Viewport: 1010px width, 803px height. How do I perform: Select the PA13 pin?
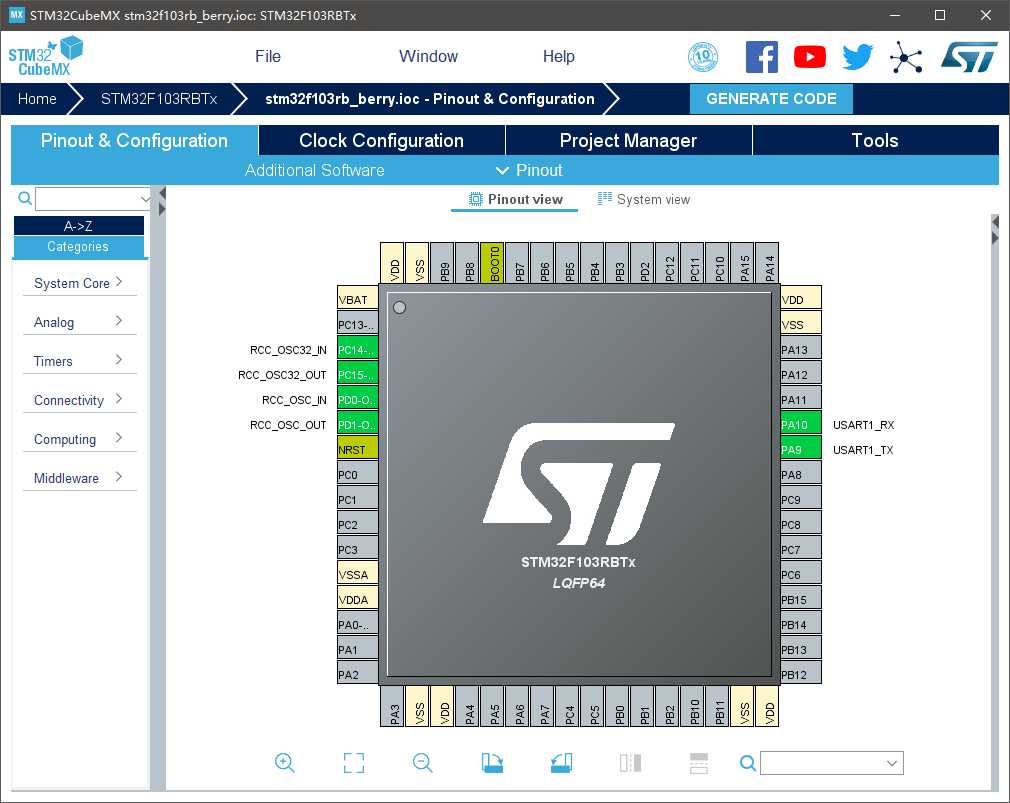click(801, 350)
